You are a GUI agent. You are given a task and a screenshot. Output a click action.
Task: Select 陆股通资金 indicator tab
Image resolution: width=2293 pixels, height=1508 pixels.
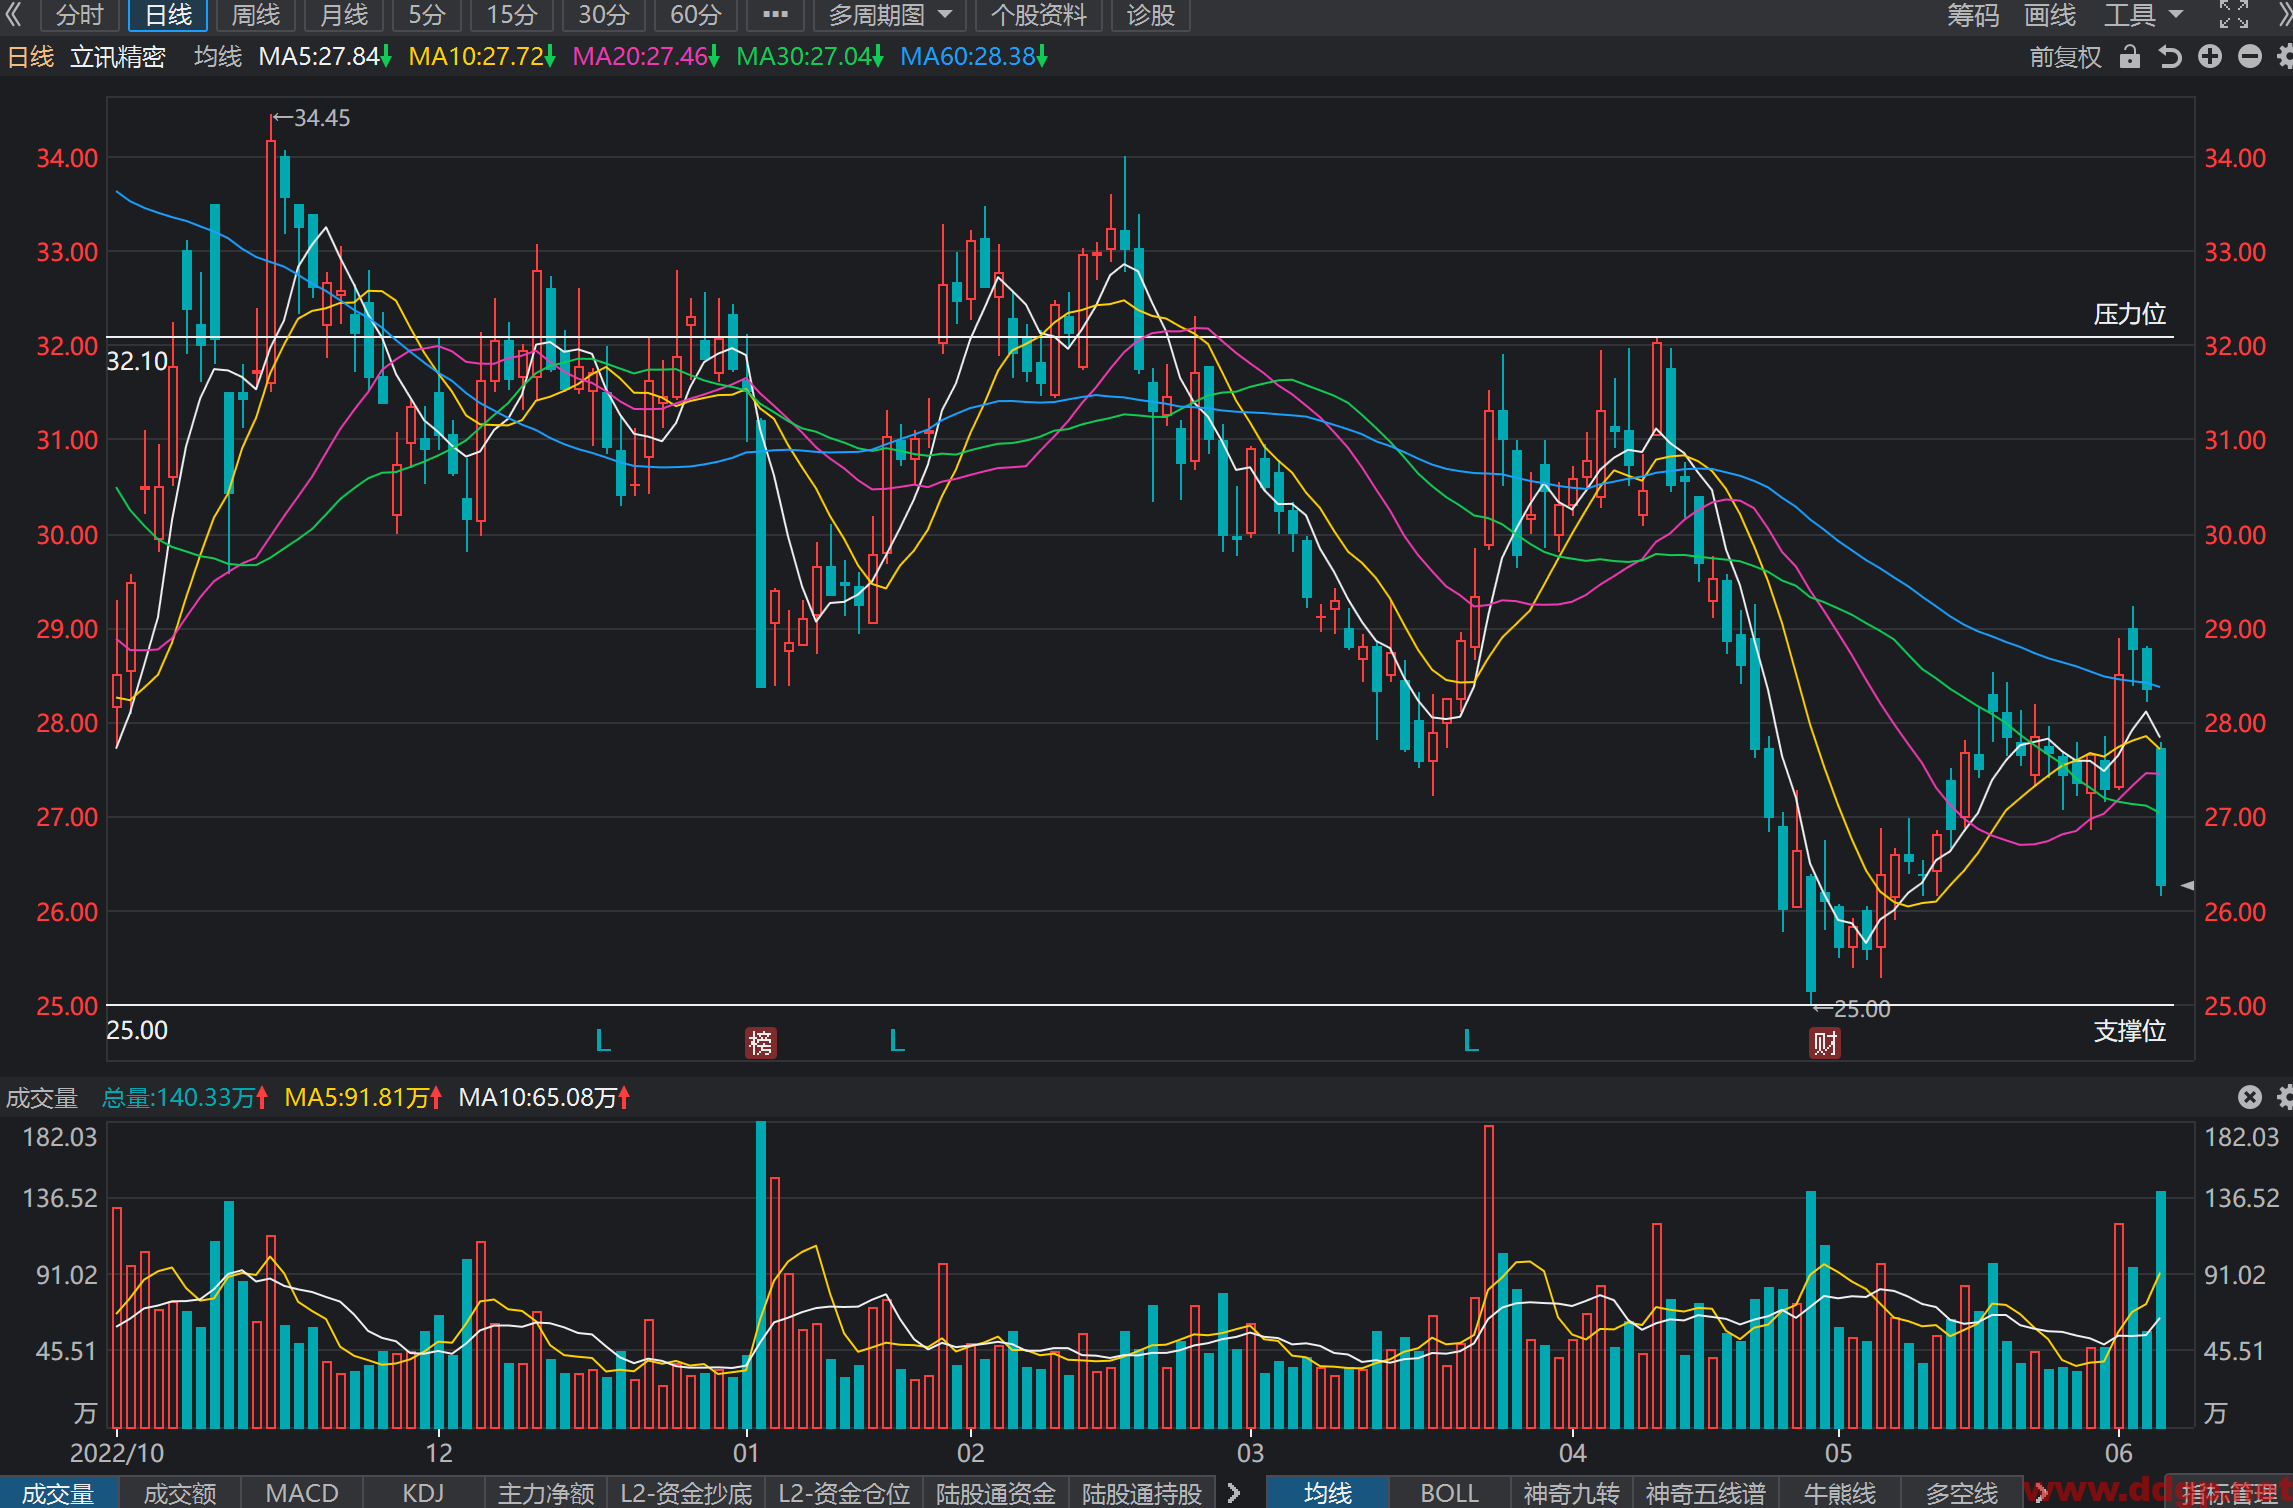point(996,1493)
